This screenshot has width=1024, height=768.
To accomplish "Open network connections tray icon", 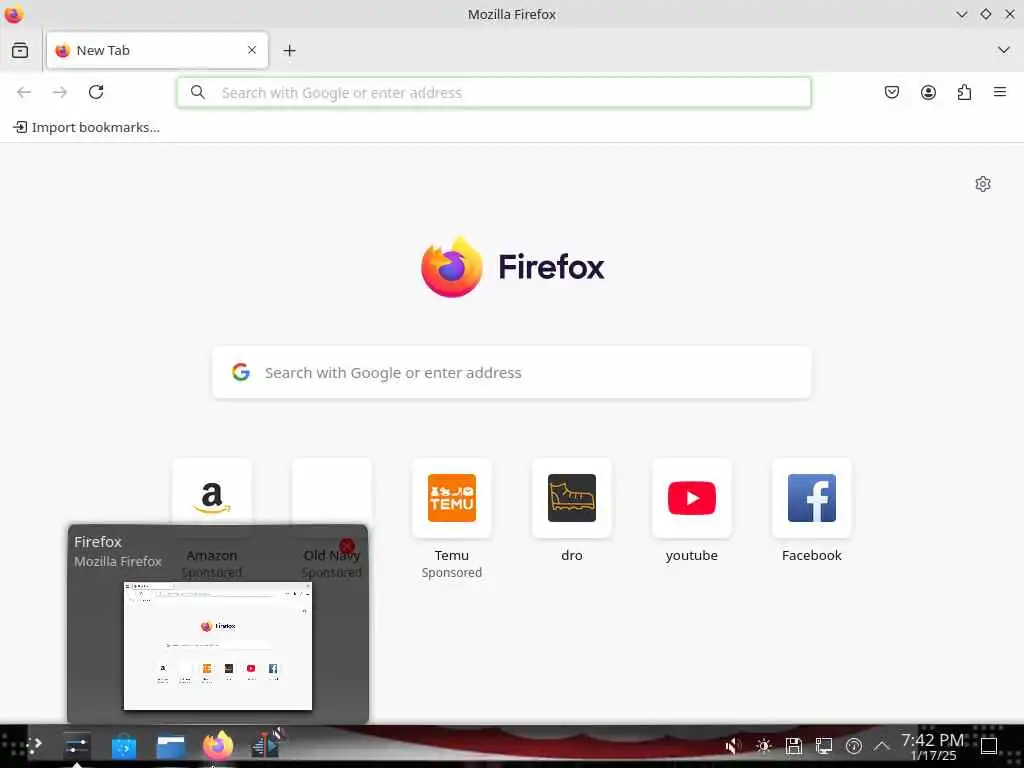I will pos(824,745).
